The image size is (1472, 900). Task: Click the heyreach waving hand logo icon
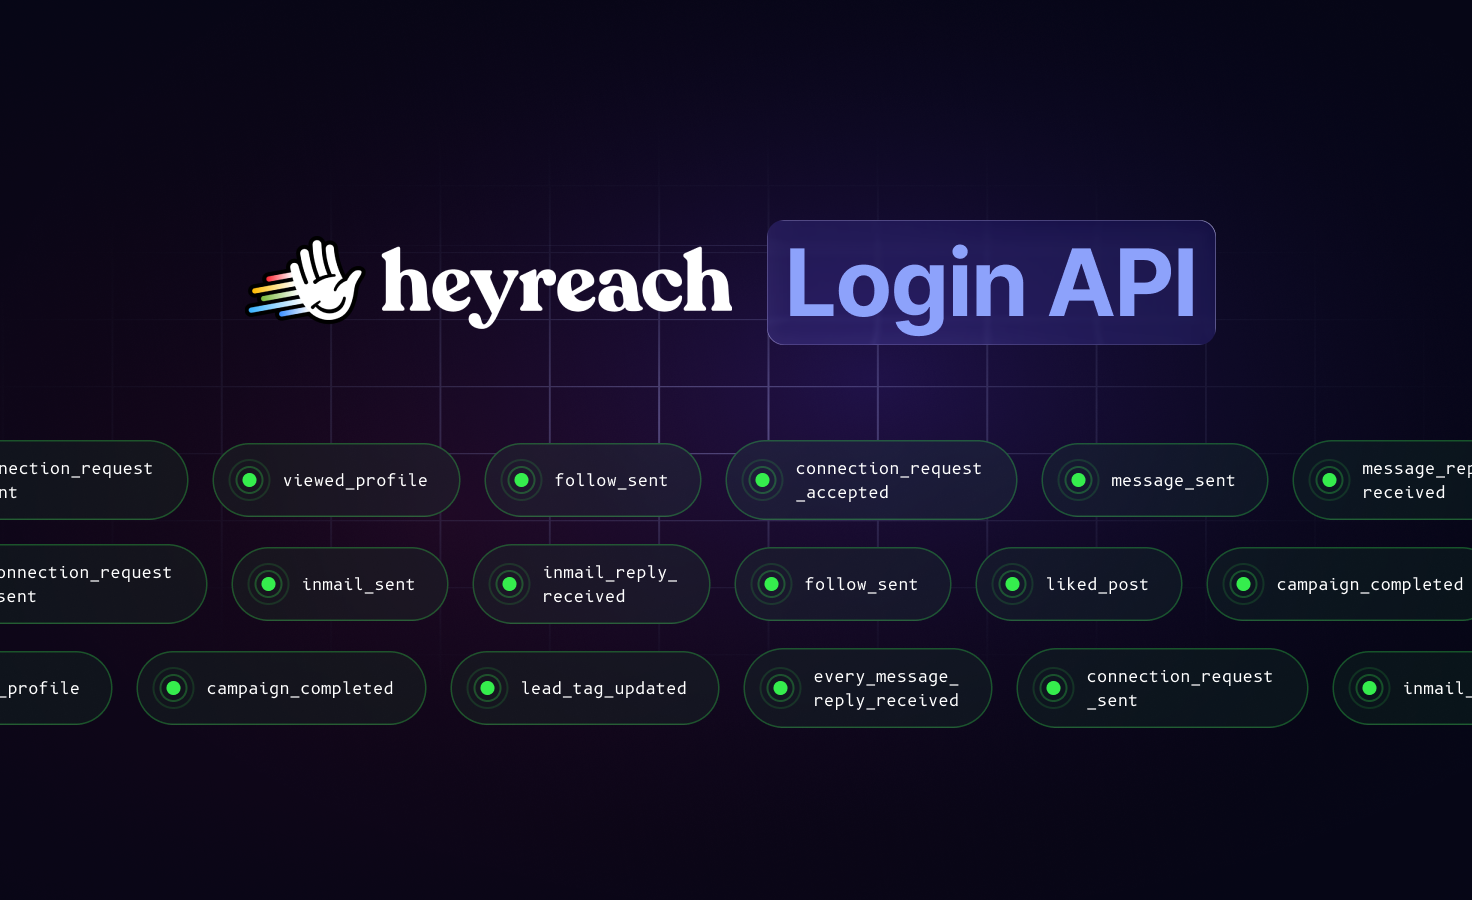305,281
